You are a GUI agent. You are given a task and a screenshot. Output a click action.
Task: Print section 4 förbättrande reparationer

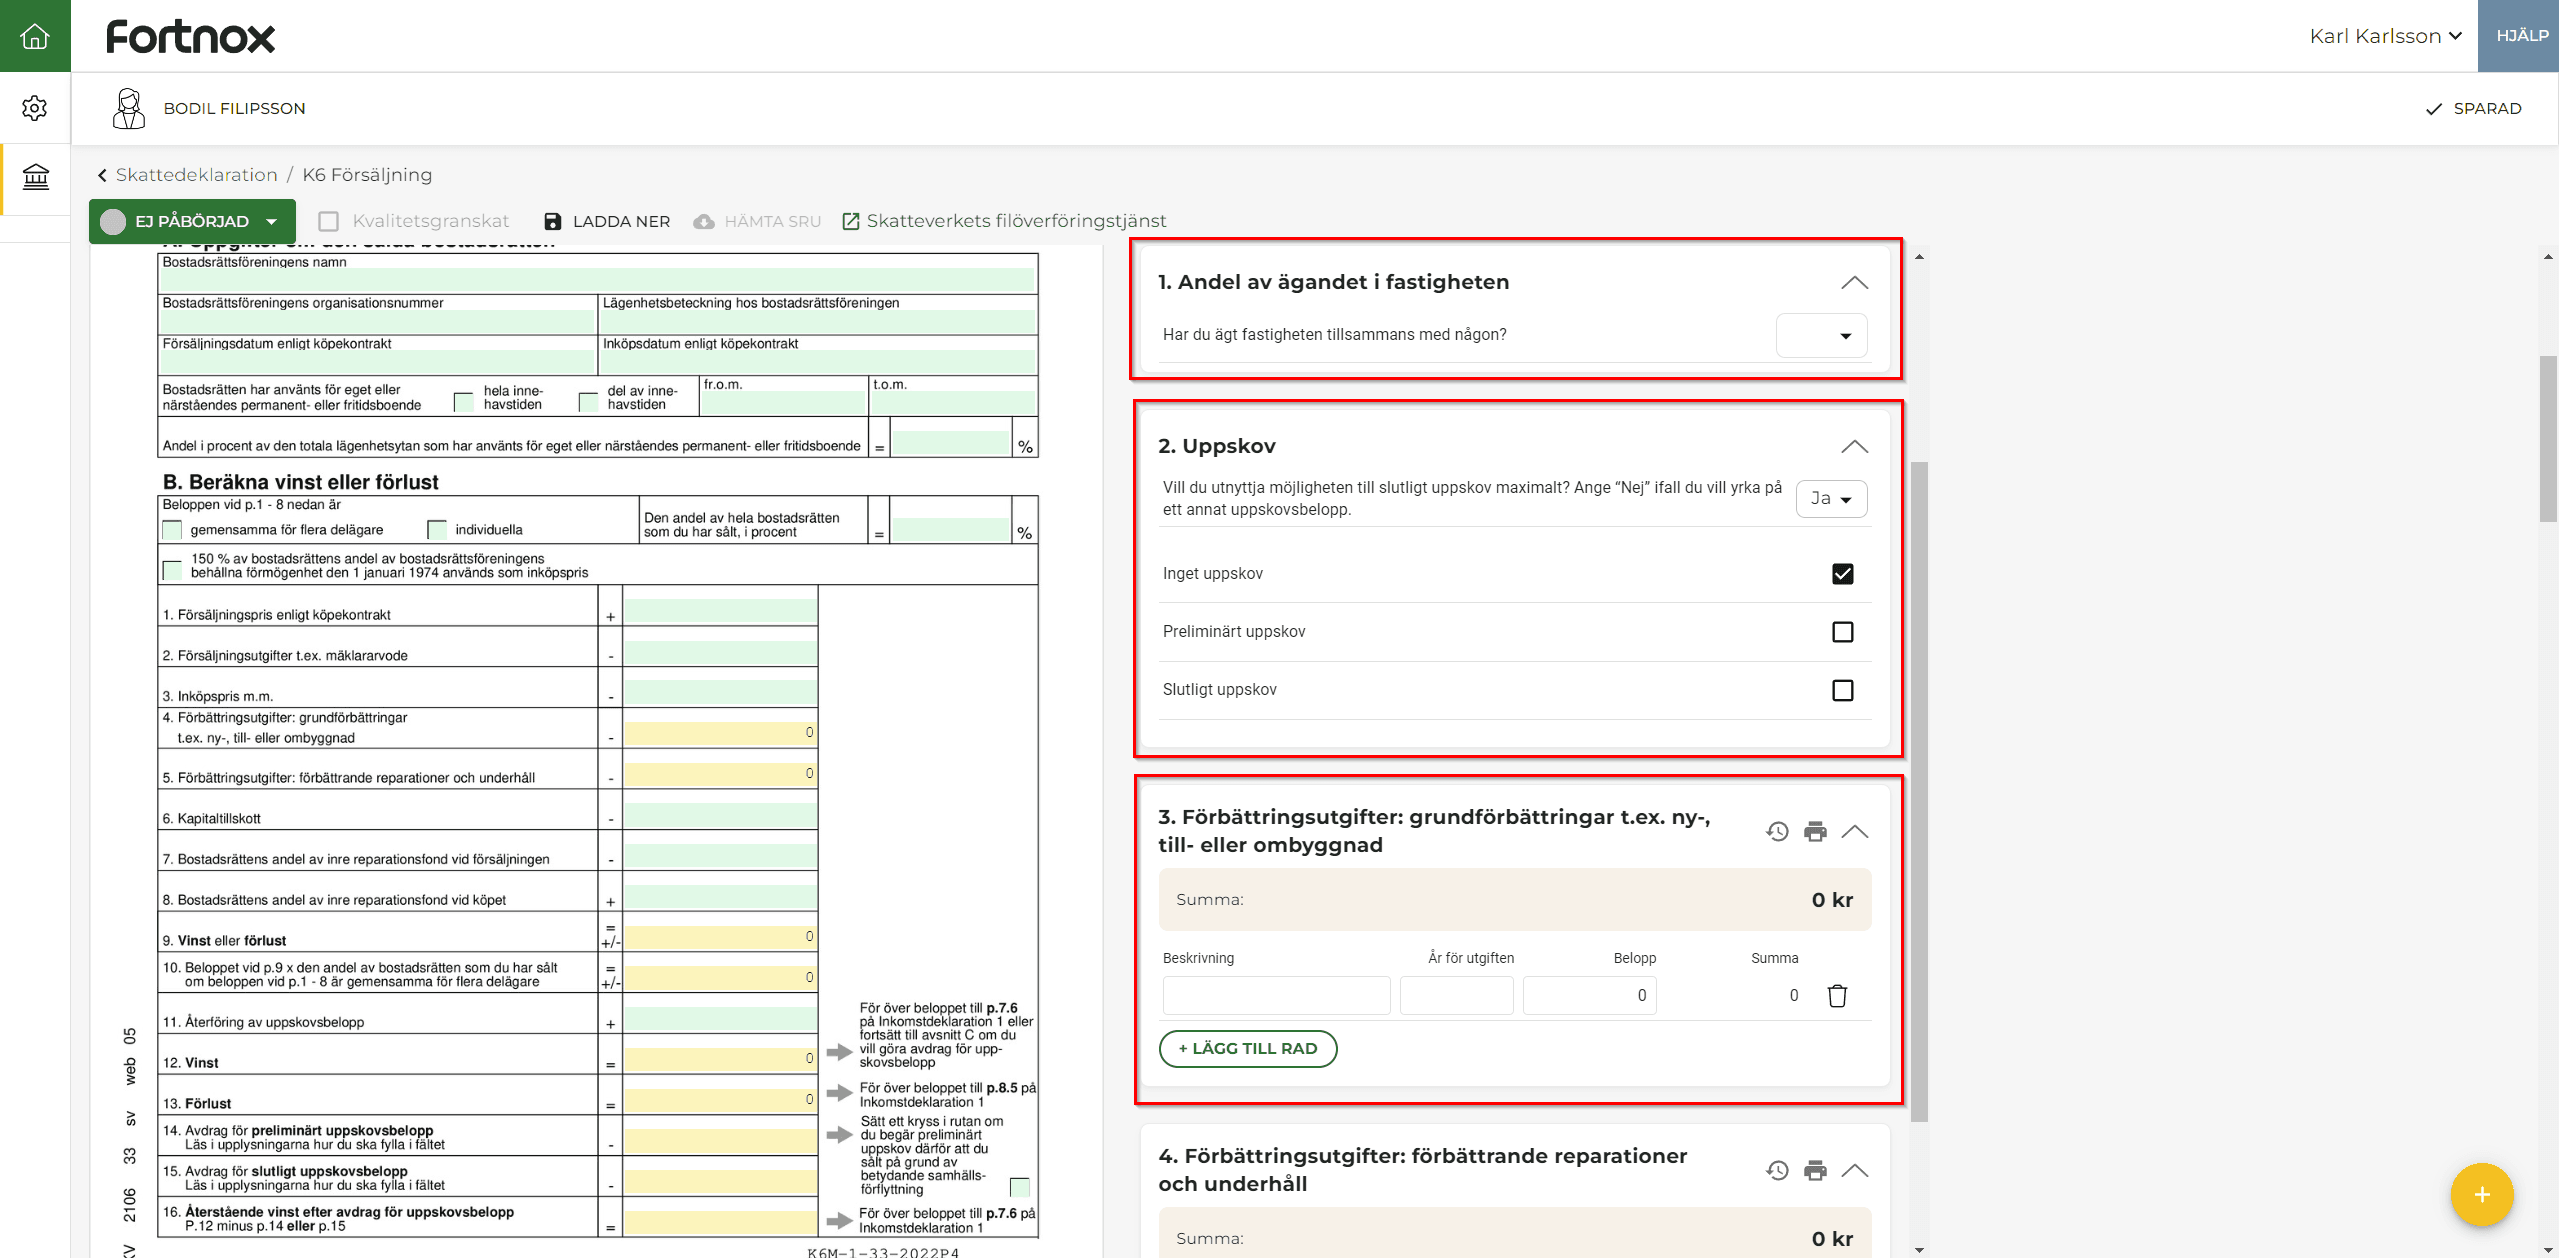click(1815, 1170)
